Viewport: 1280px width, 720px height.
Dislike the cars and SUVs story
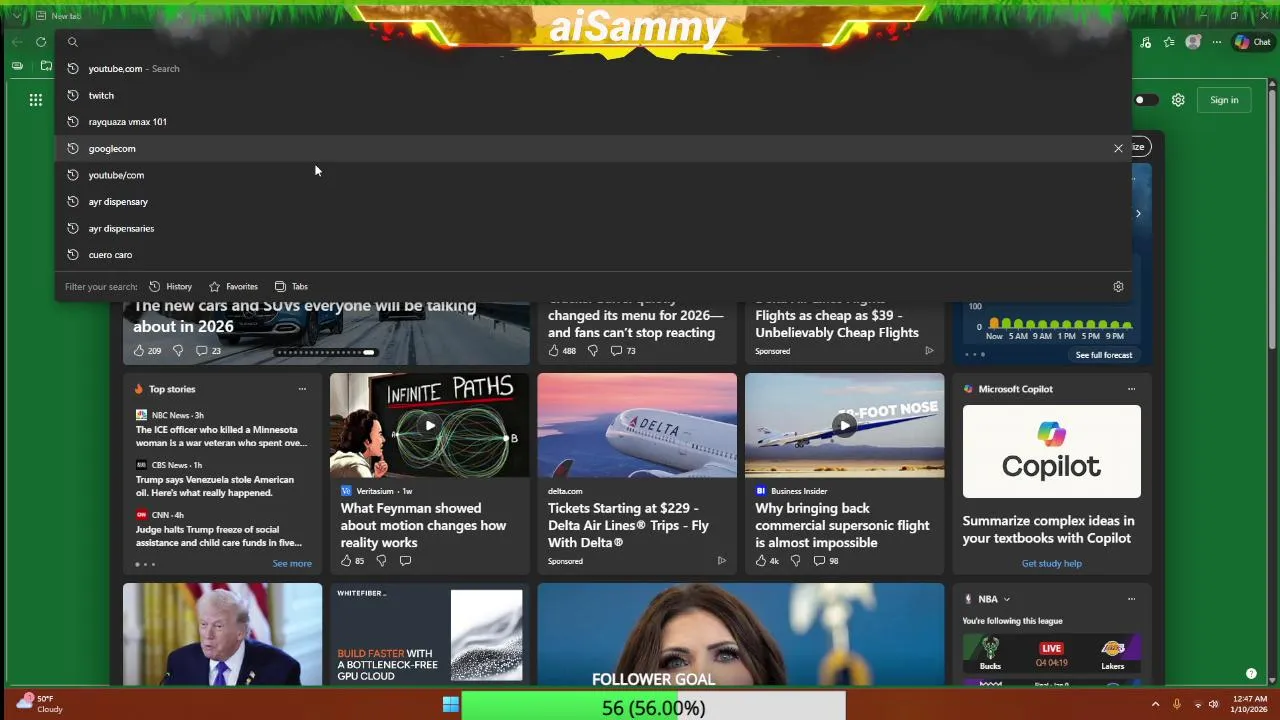pyautogui.click(x=178, y=351)
